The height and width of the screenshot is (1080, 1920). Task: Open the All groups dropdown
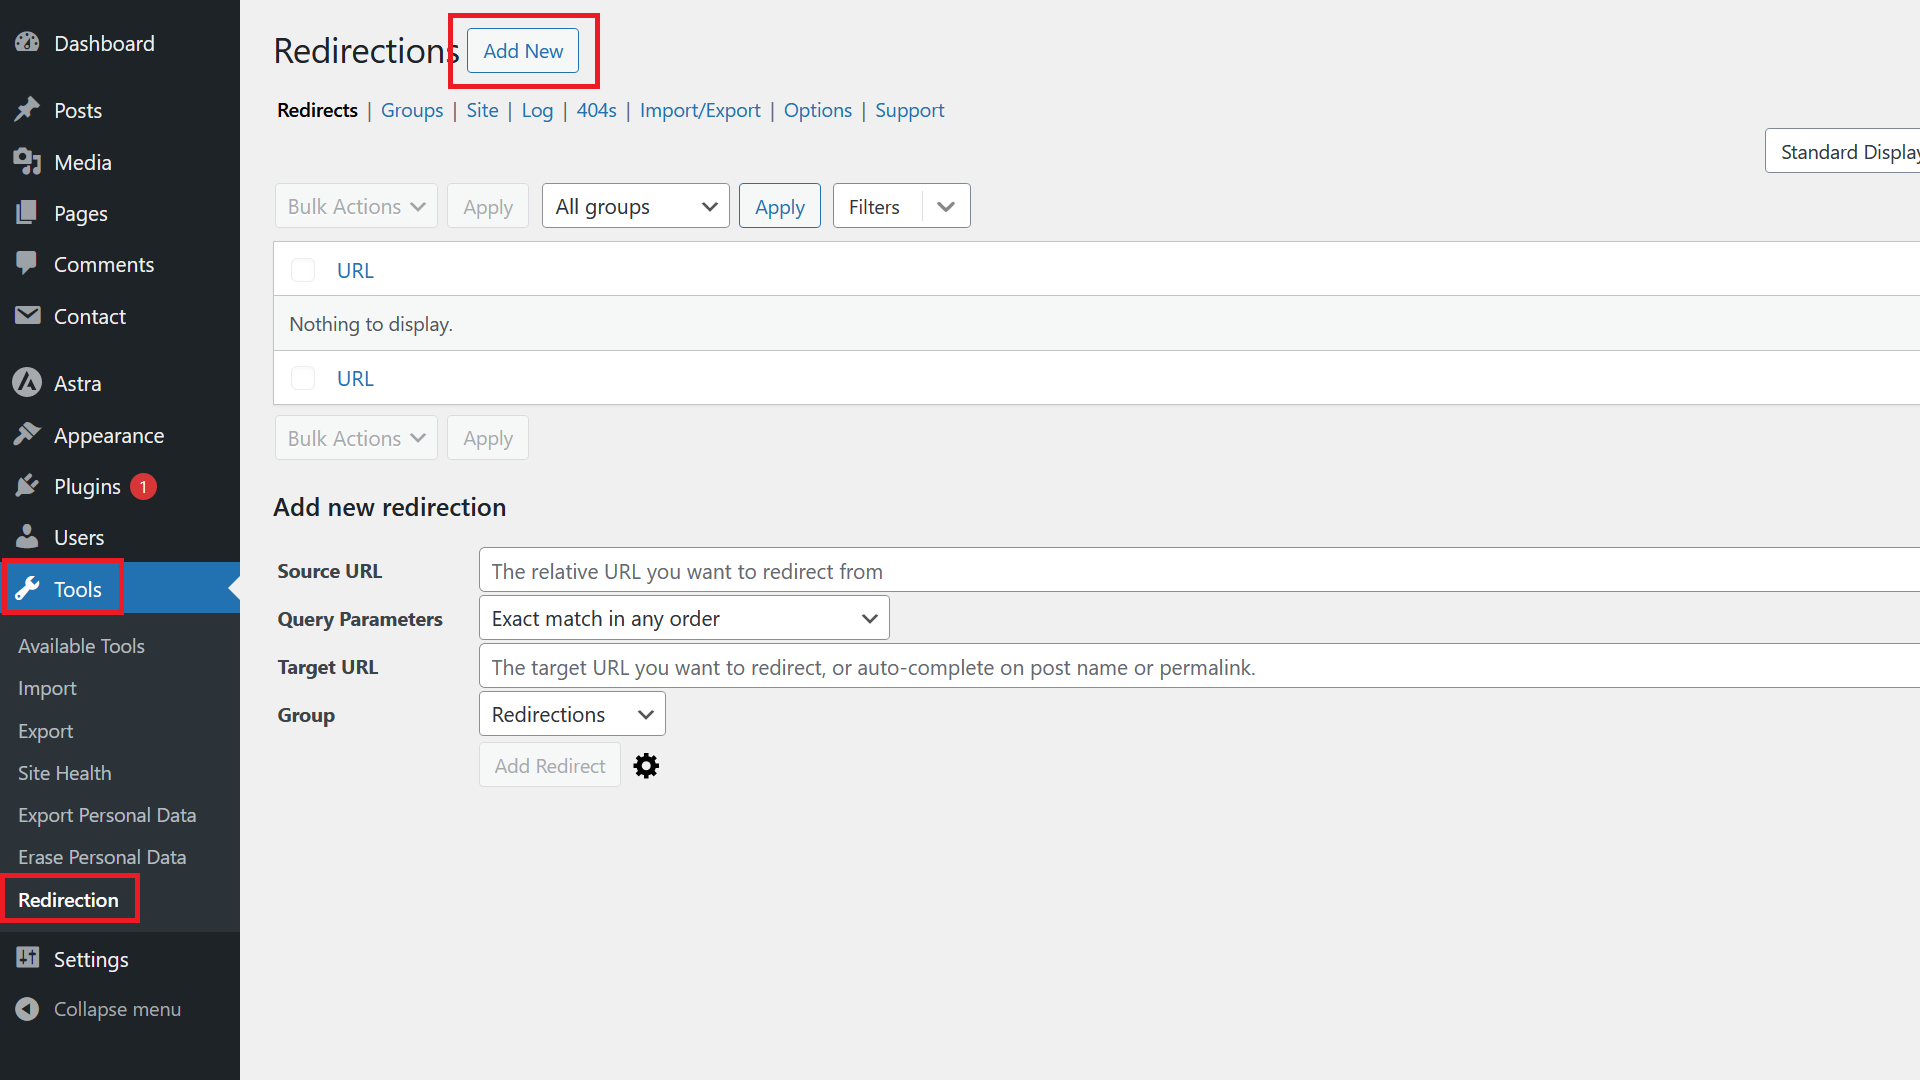tap(635, 206)
